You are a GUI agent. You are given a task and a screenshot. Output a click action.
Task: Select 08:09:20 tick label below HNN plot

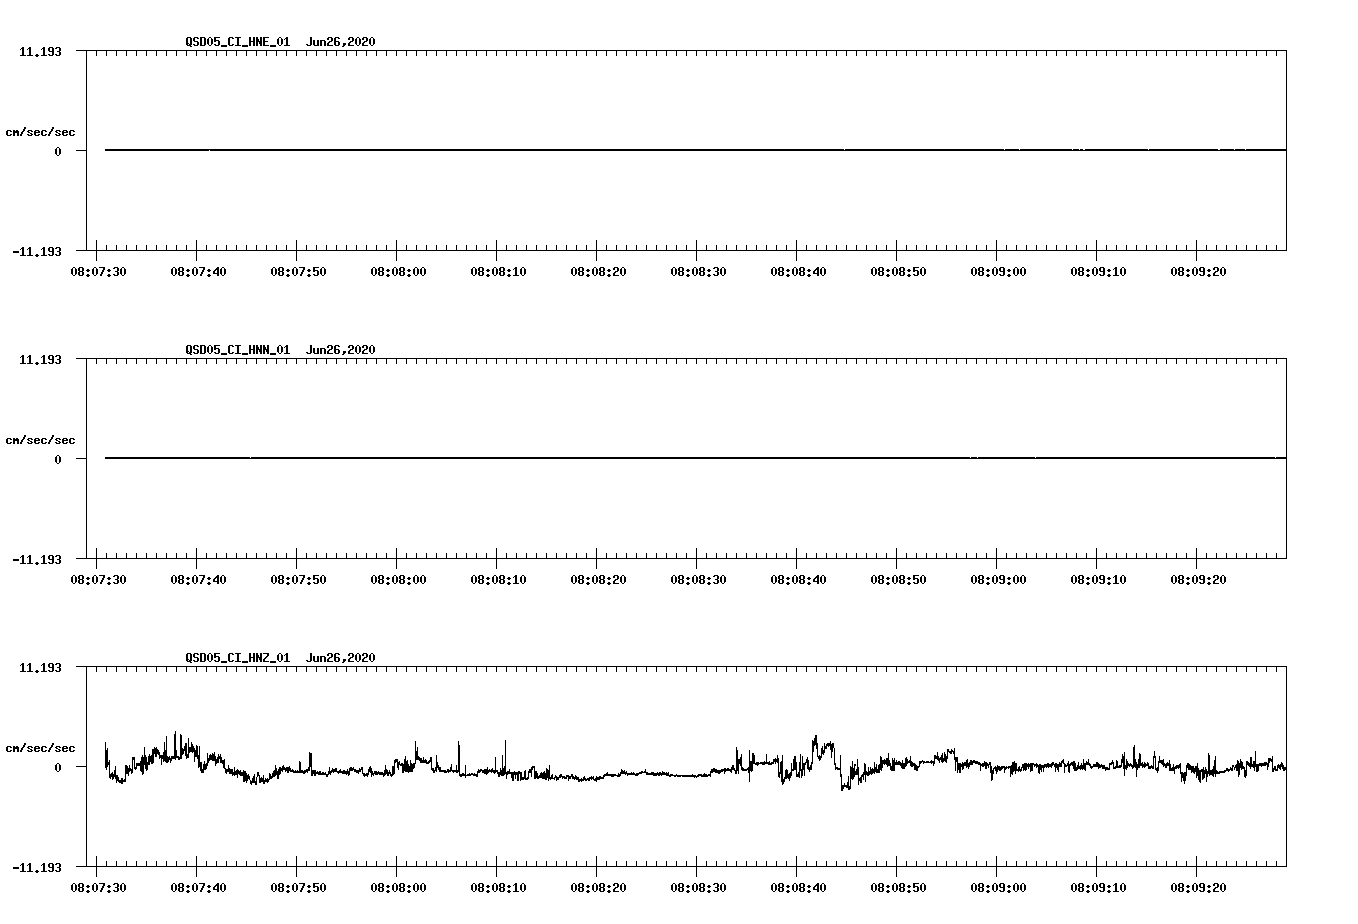click(1198, 579)
